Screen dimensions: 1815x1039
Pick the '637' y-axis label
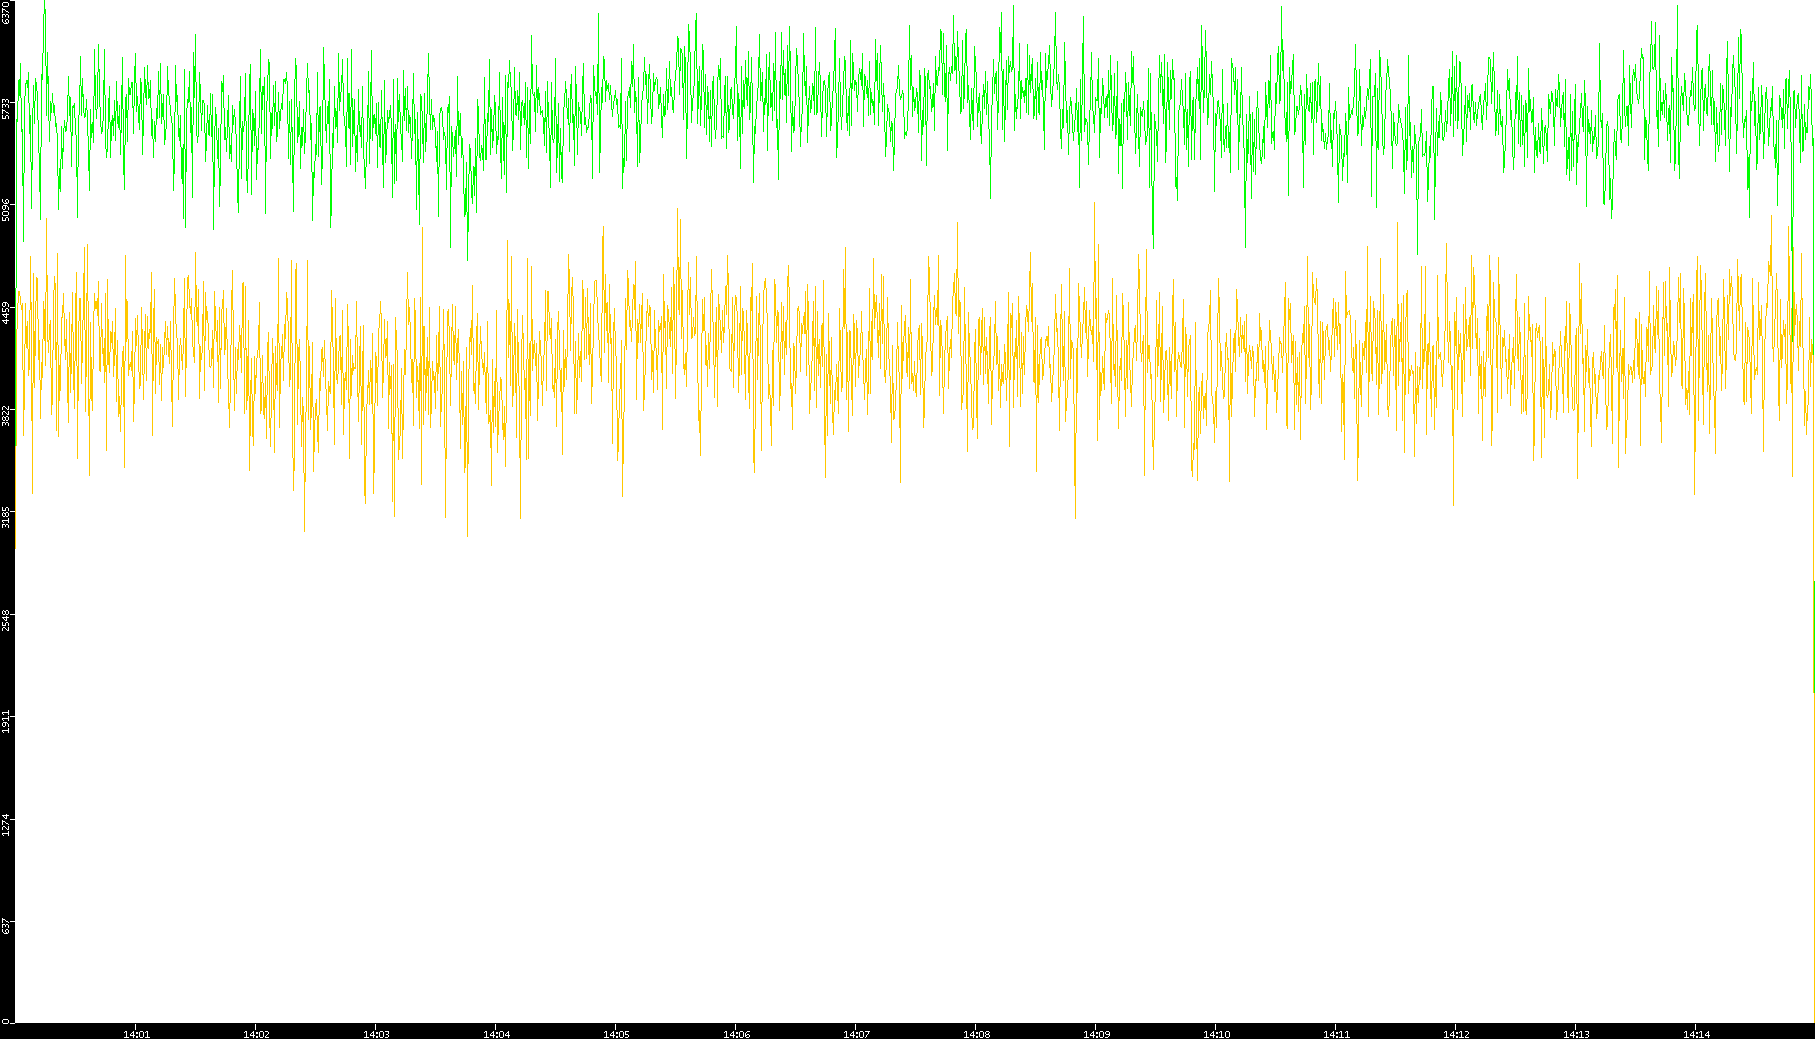pyautogui.click(x=6, y=926)
